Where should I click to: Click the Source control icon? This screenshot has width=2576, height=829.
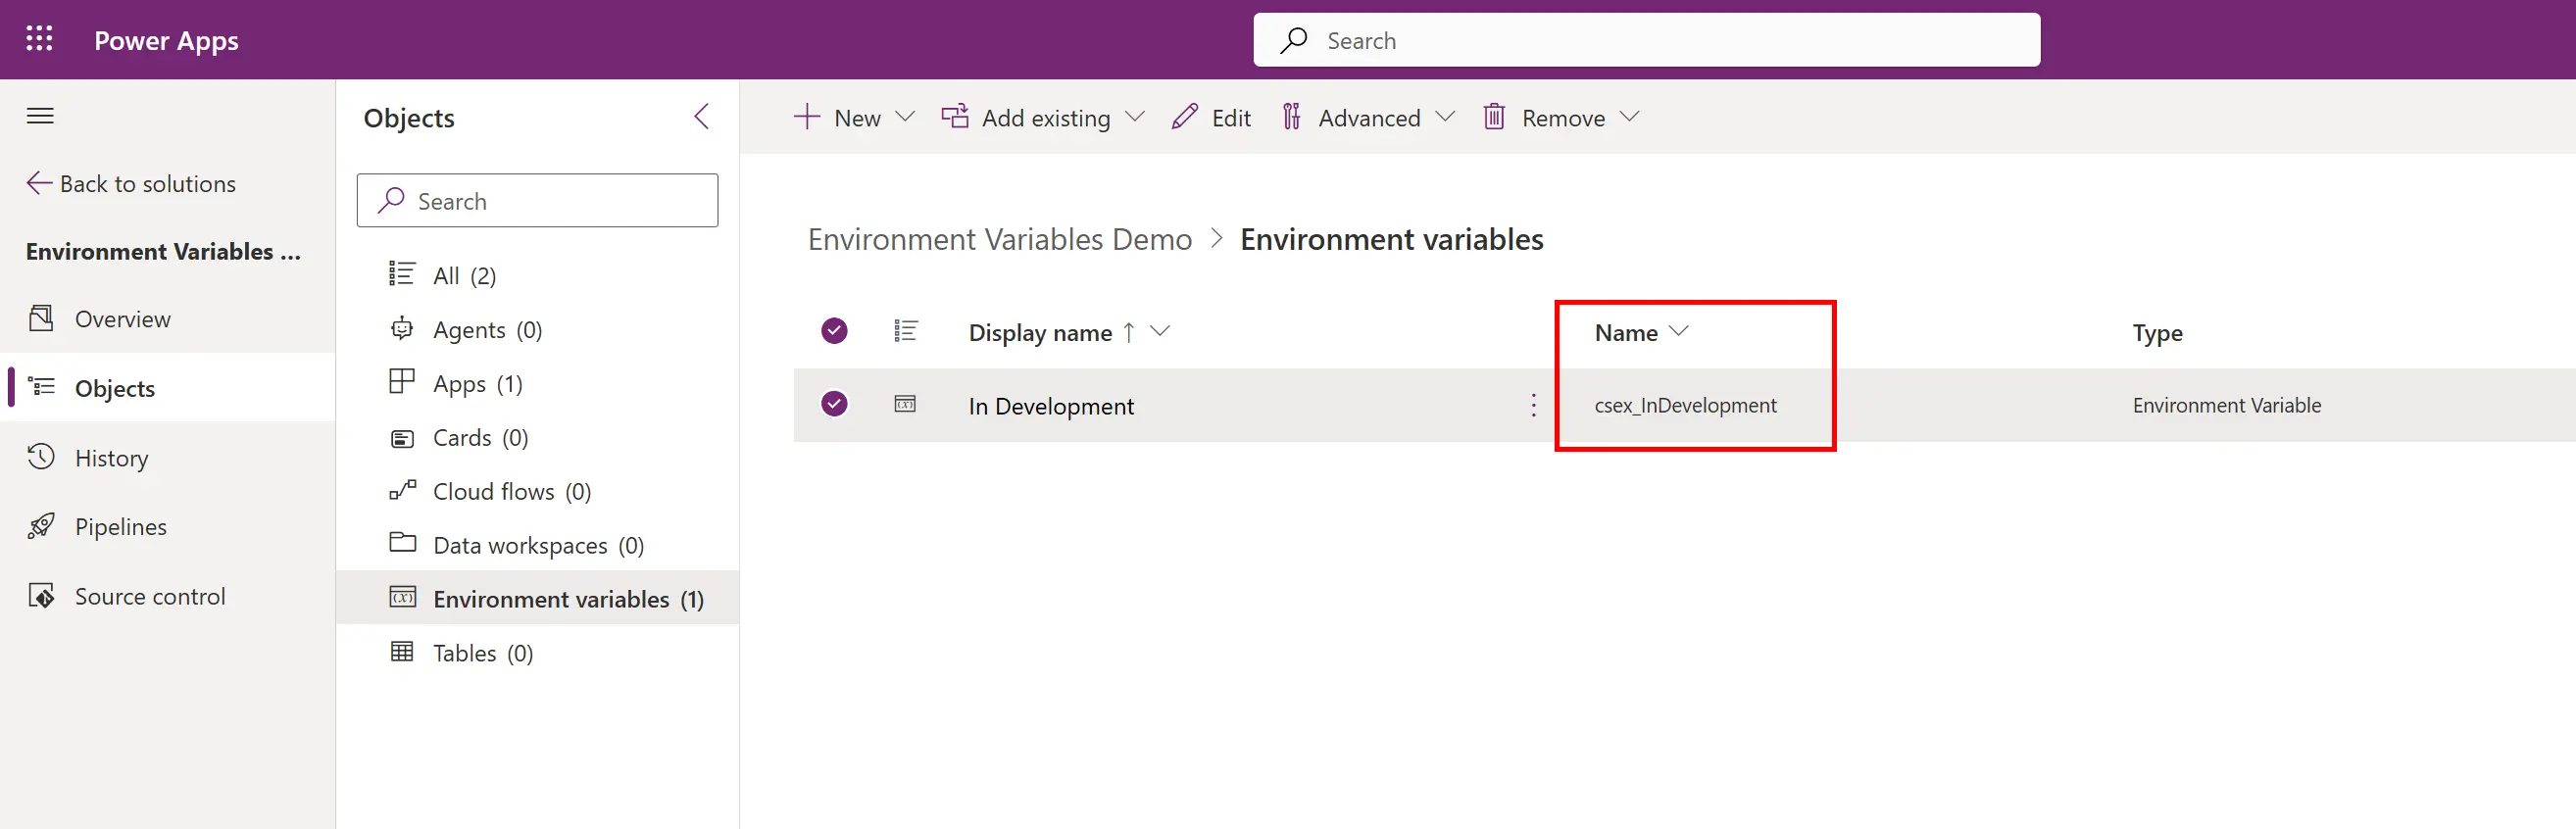(41, 596)
